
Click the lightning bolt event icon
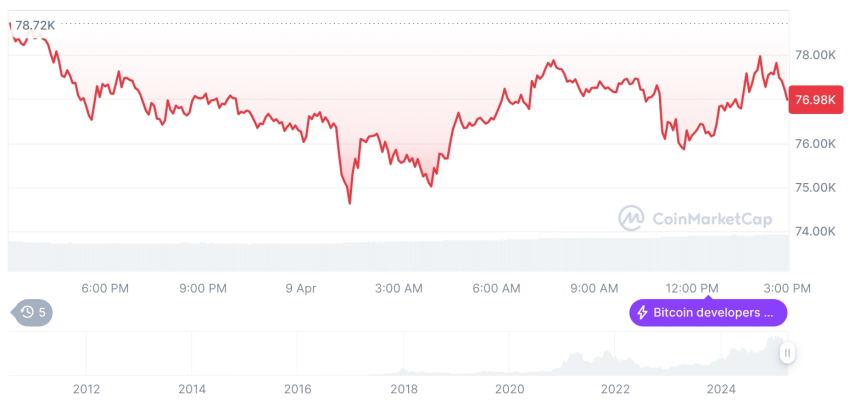tap(642, 313)
